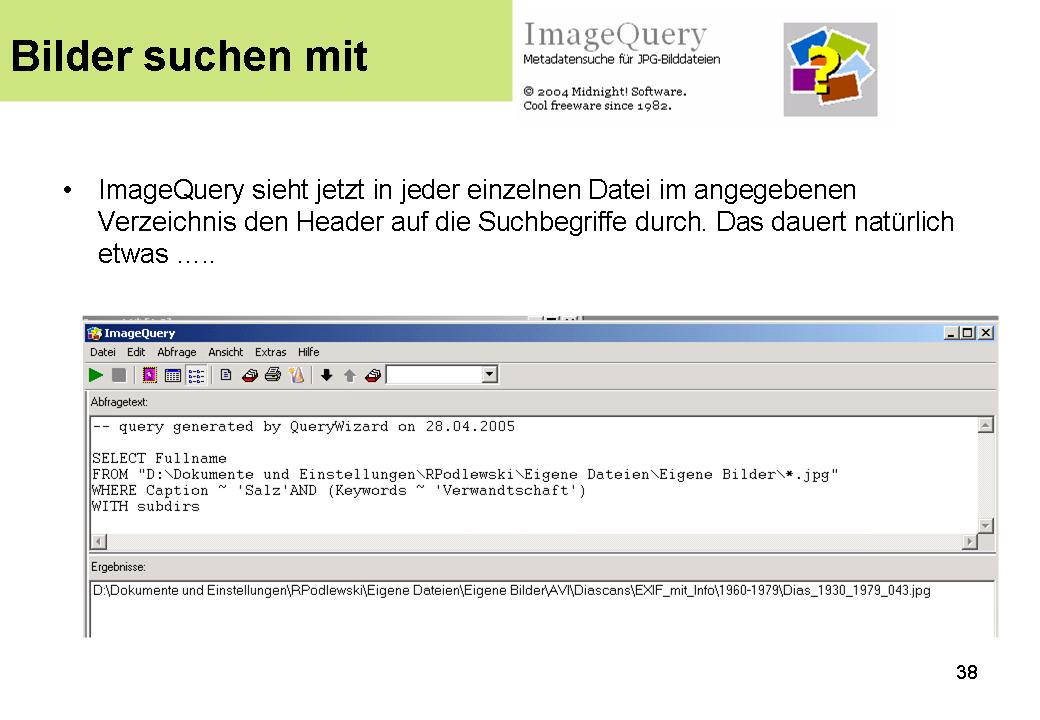Open the Abfrage menu
Viewport: 1040px width, 720px height.
coord(177,352)
